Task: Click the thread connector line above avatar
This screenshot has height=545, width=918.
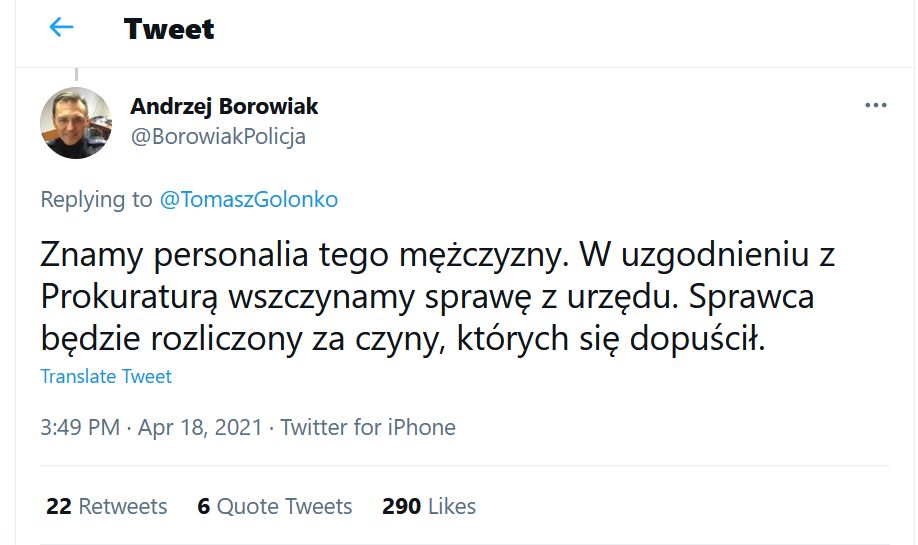Action: 76,75
